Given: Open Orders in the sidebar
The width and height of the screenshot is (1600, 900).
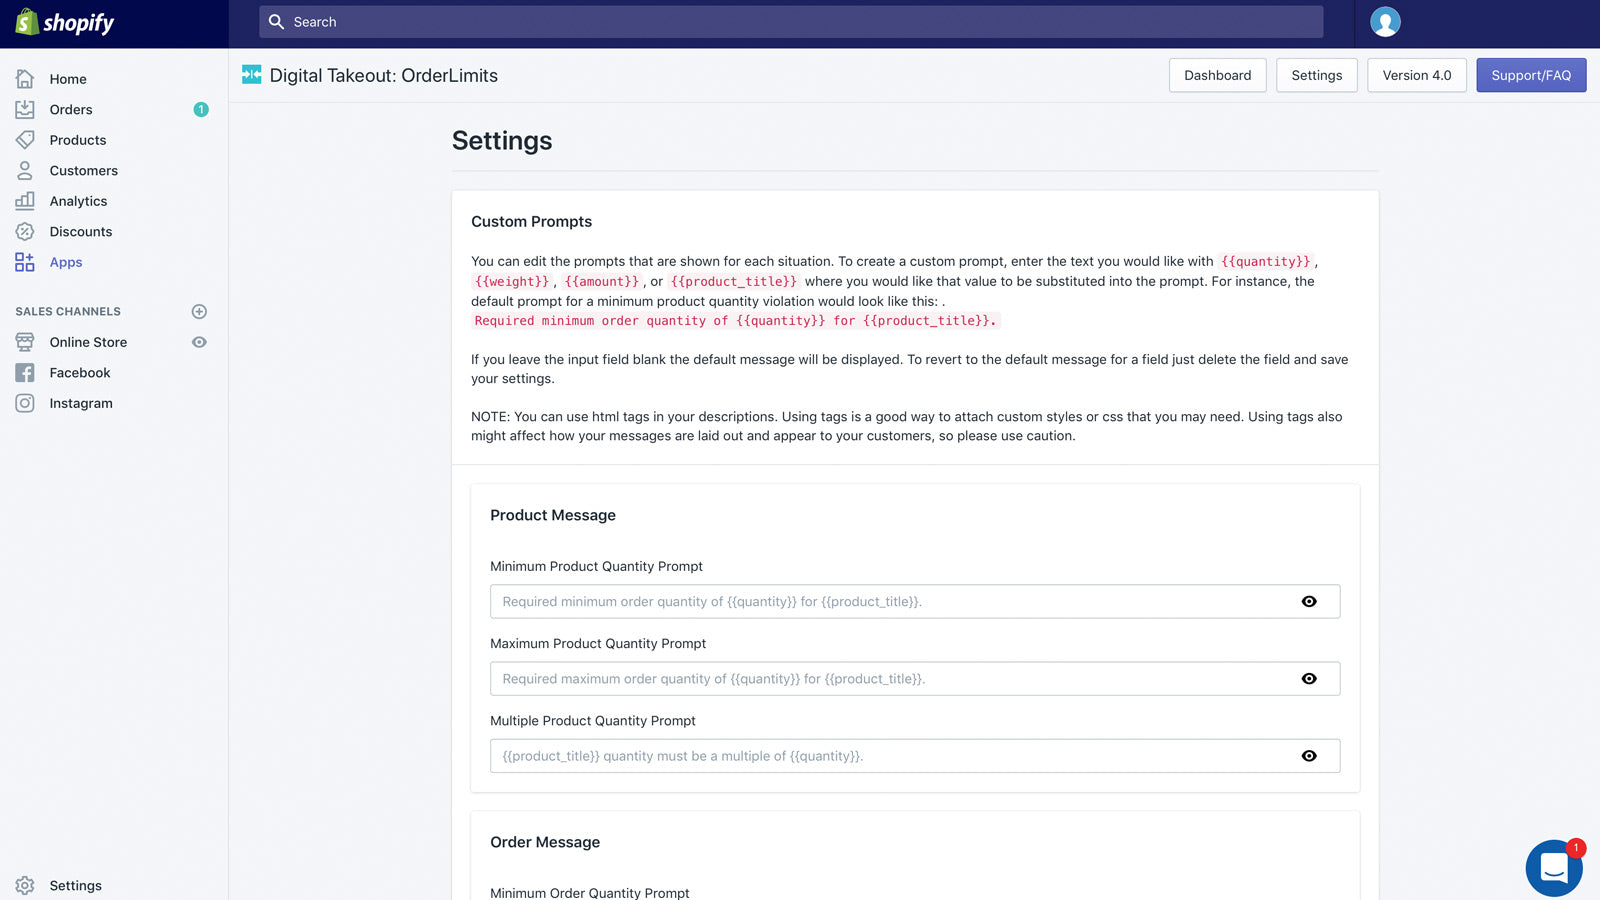Looking at the screenshot, I should [71, 110].
